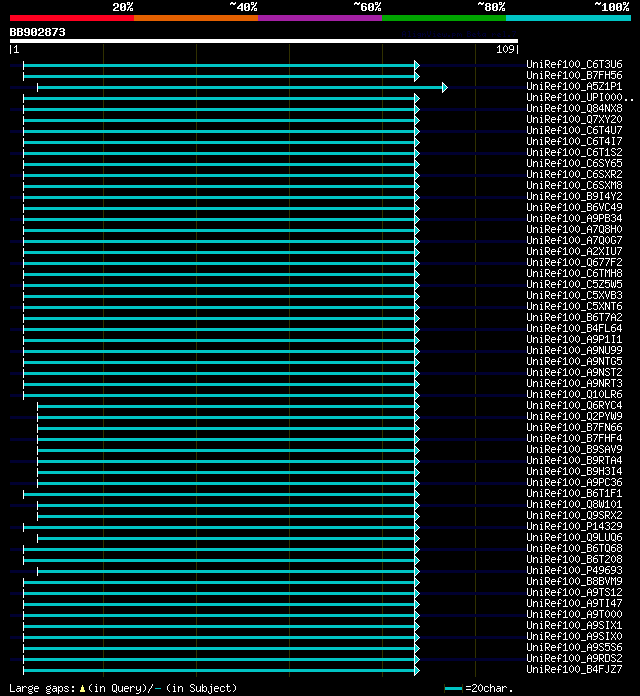Select the UniRef100_B4FL64 row label
The width and height of the screenshot is (640, 696).
[x=574, y=328]
